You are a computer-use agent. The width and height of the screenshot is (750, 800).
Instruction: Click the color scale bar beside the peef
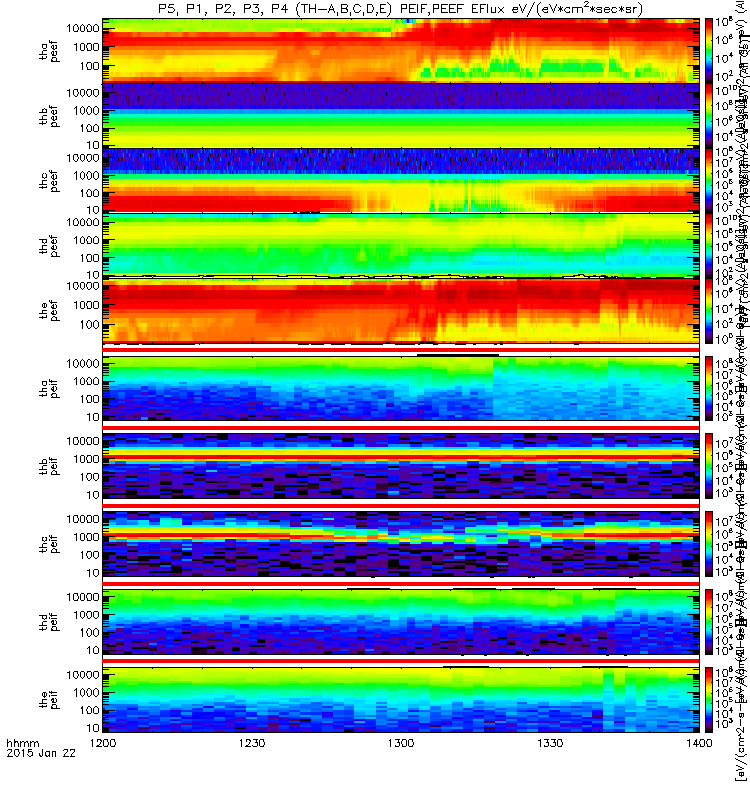[709, 310]
